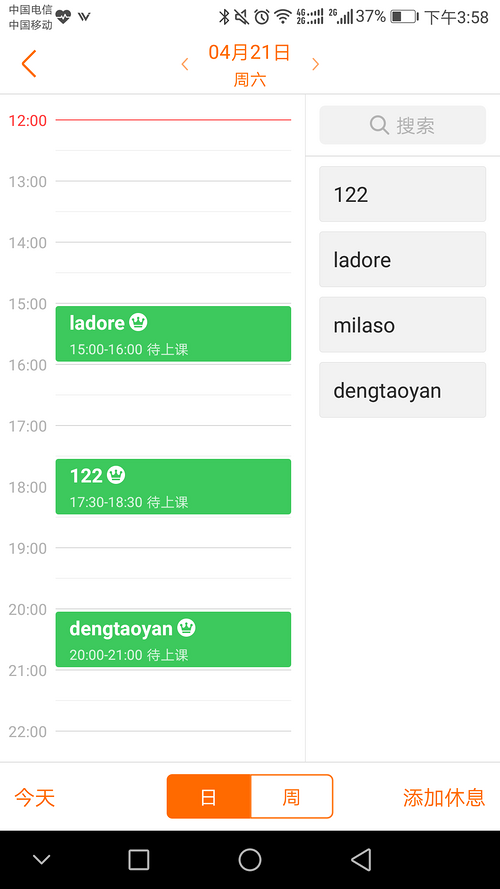Tap the Android home circle button

coord(249,860)
